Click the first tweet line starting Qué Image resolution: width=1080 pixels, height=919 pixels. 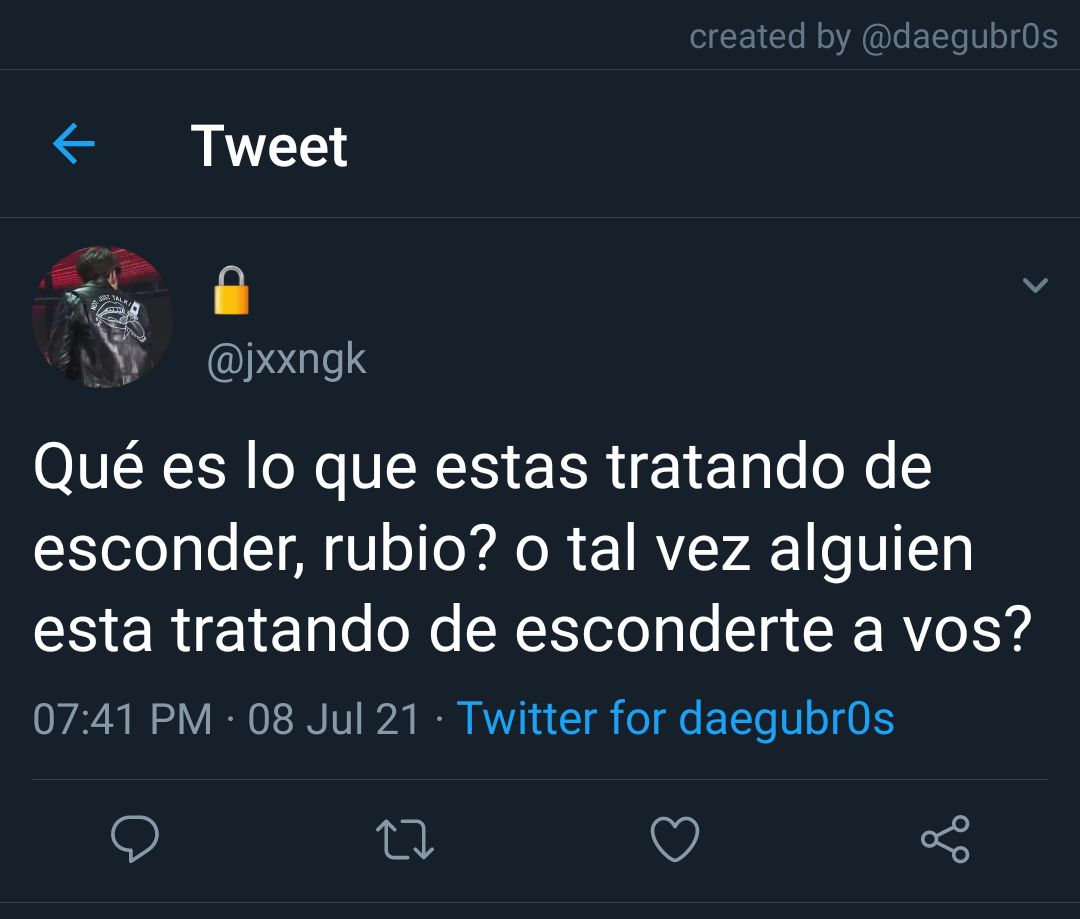coord(482,468)
